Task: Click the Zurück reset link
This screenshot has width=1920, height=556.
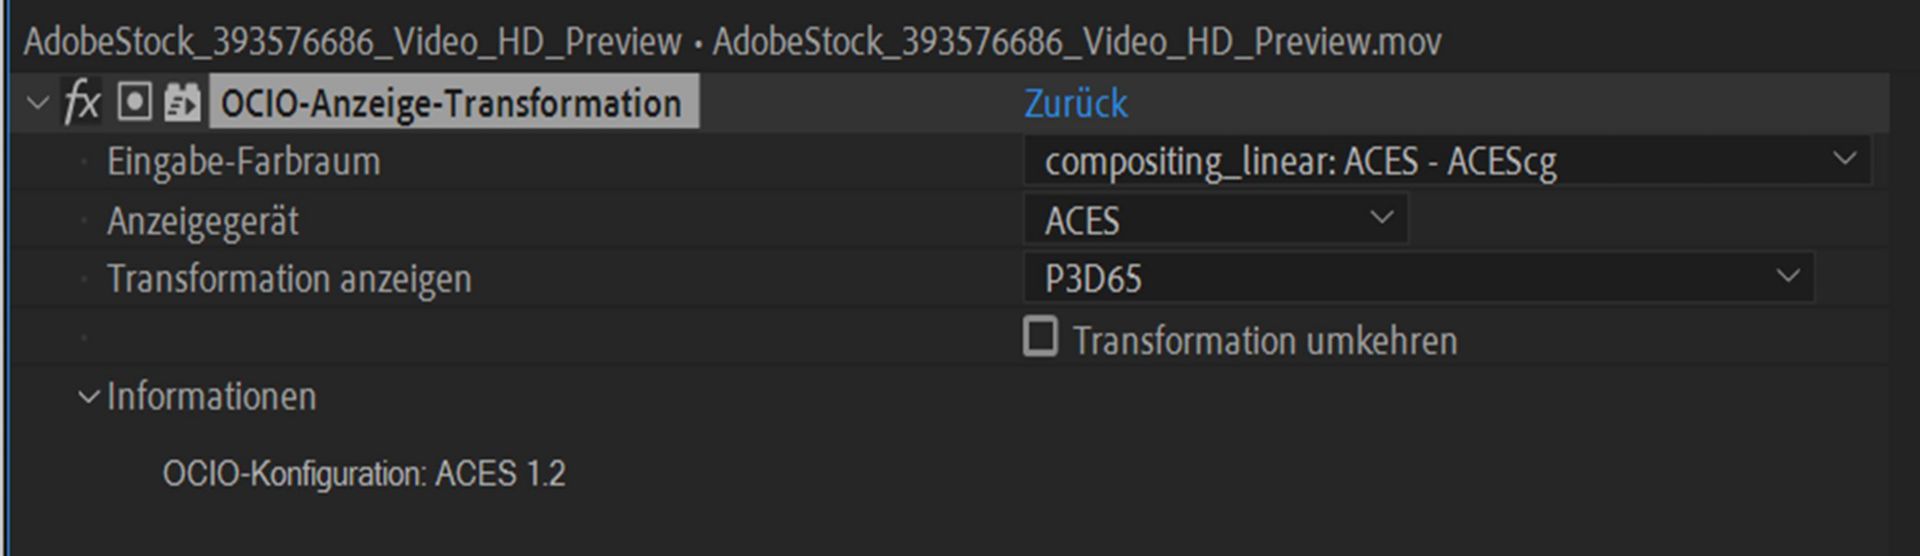Action: point(1075,104)
